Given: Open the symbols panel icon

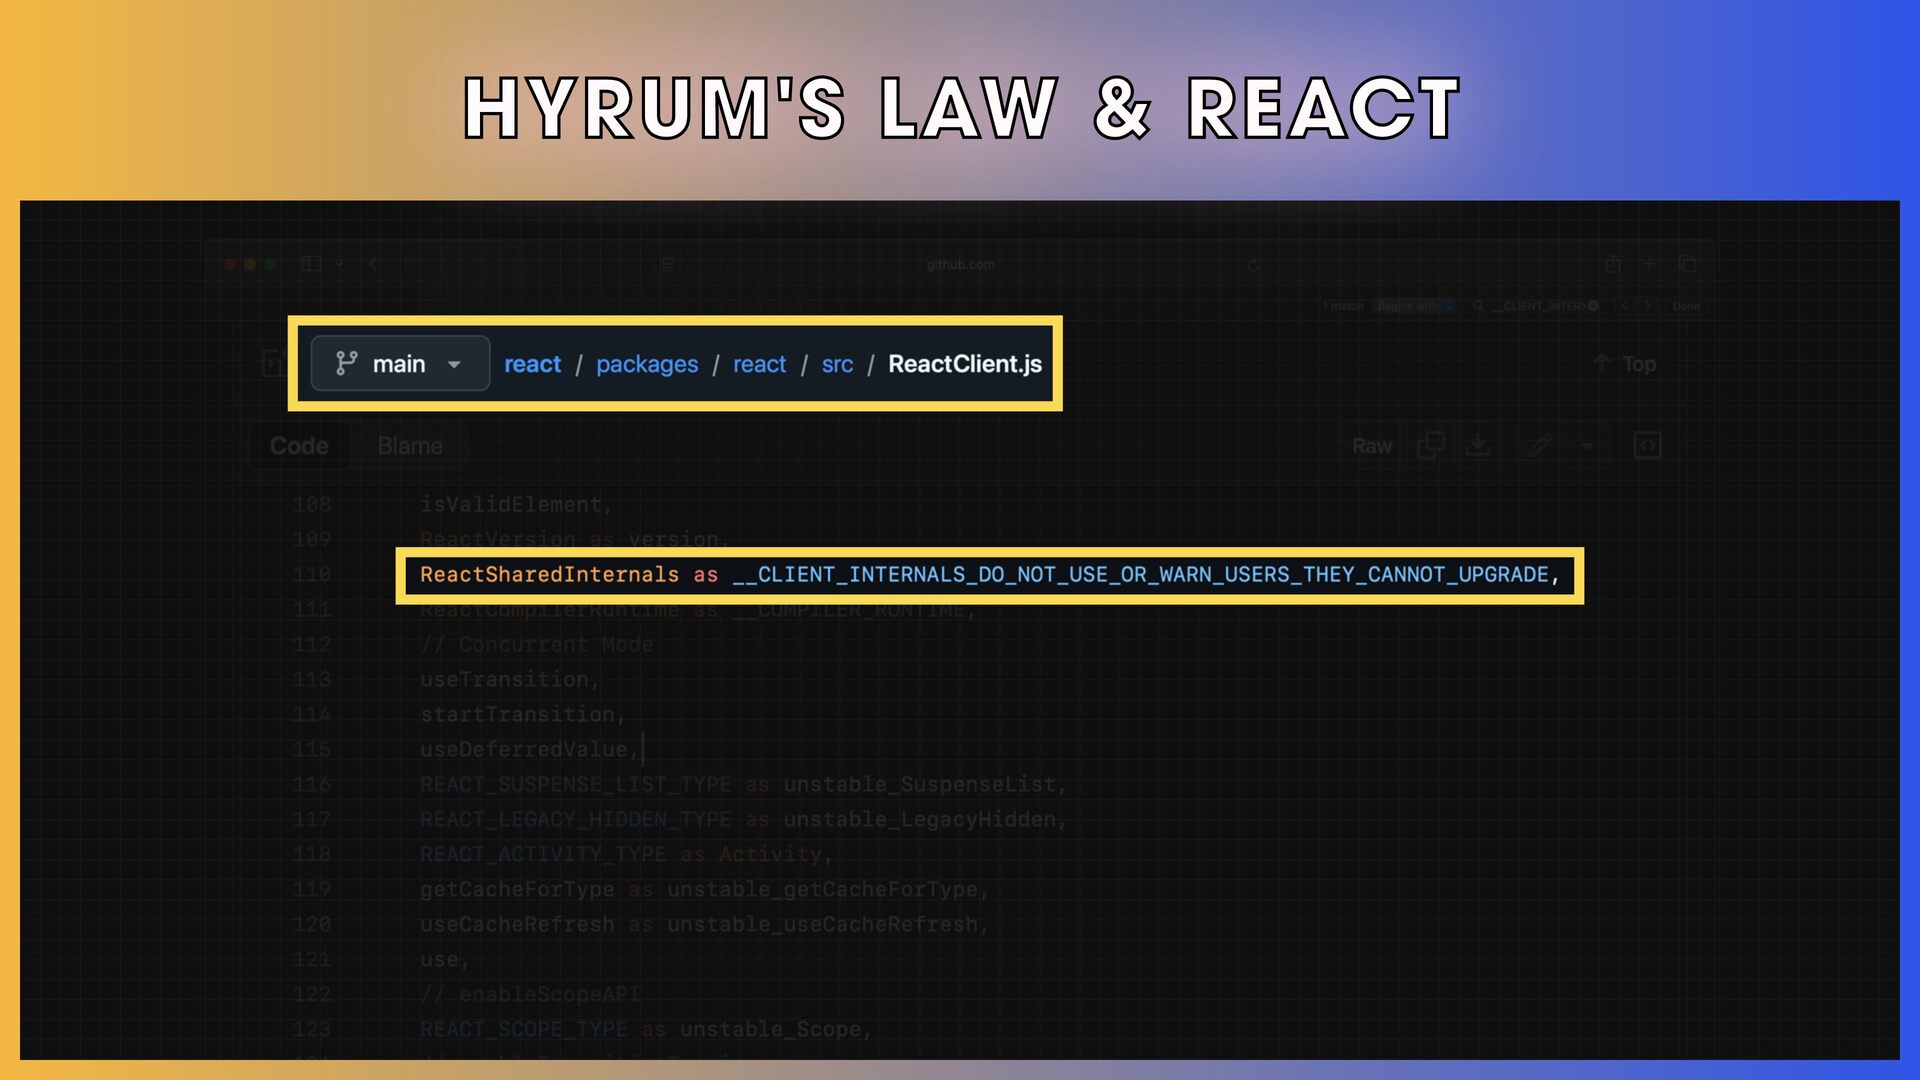Looking at the screenshot, I should coord(1647,445).
